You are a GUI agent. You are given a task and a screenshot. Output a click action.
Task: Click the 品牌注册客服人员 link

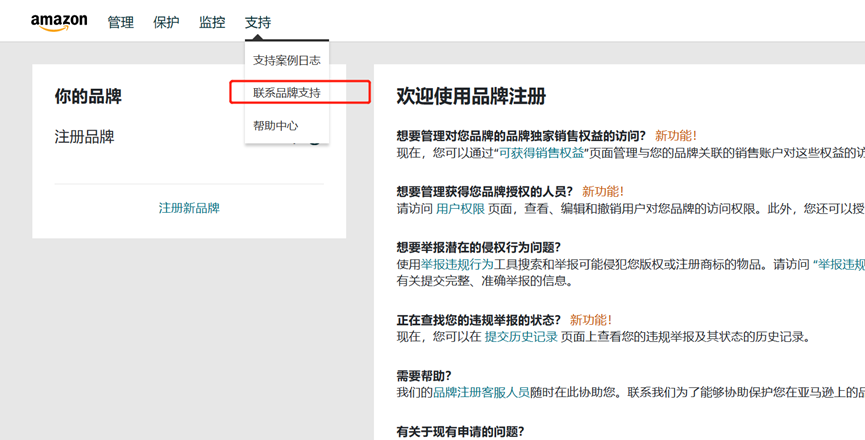coord(481,393)
